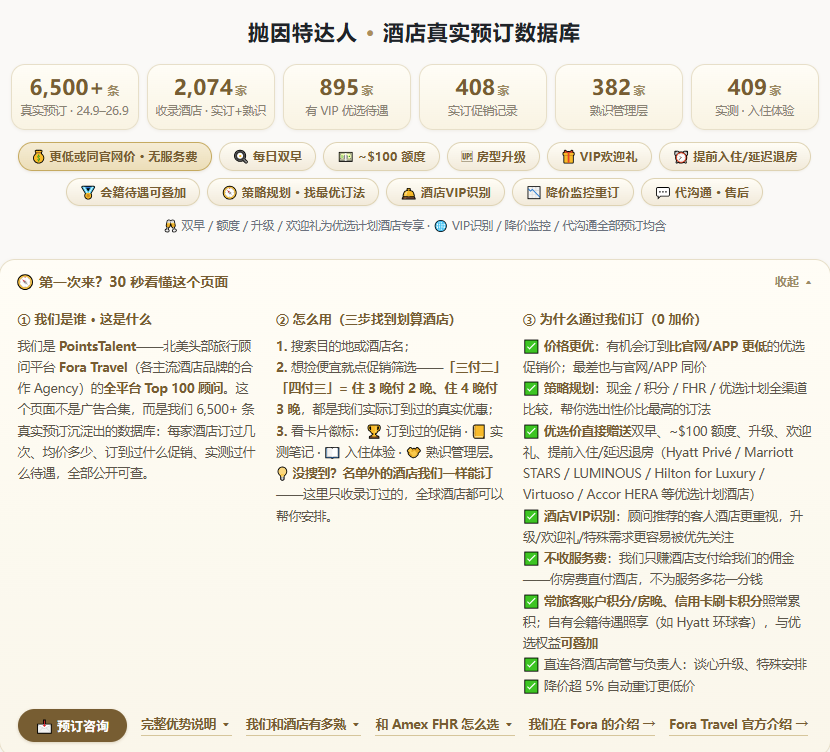
Task: Click the compass icon beside 第一次来?
Action: [x=25, y=282]
